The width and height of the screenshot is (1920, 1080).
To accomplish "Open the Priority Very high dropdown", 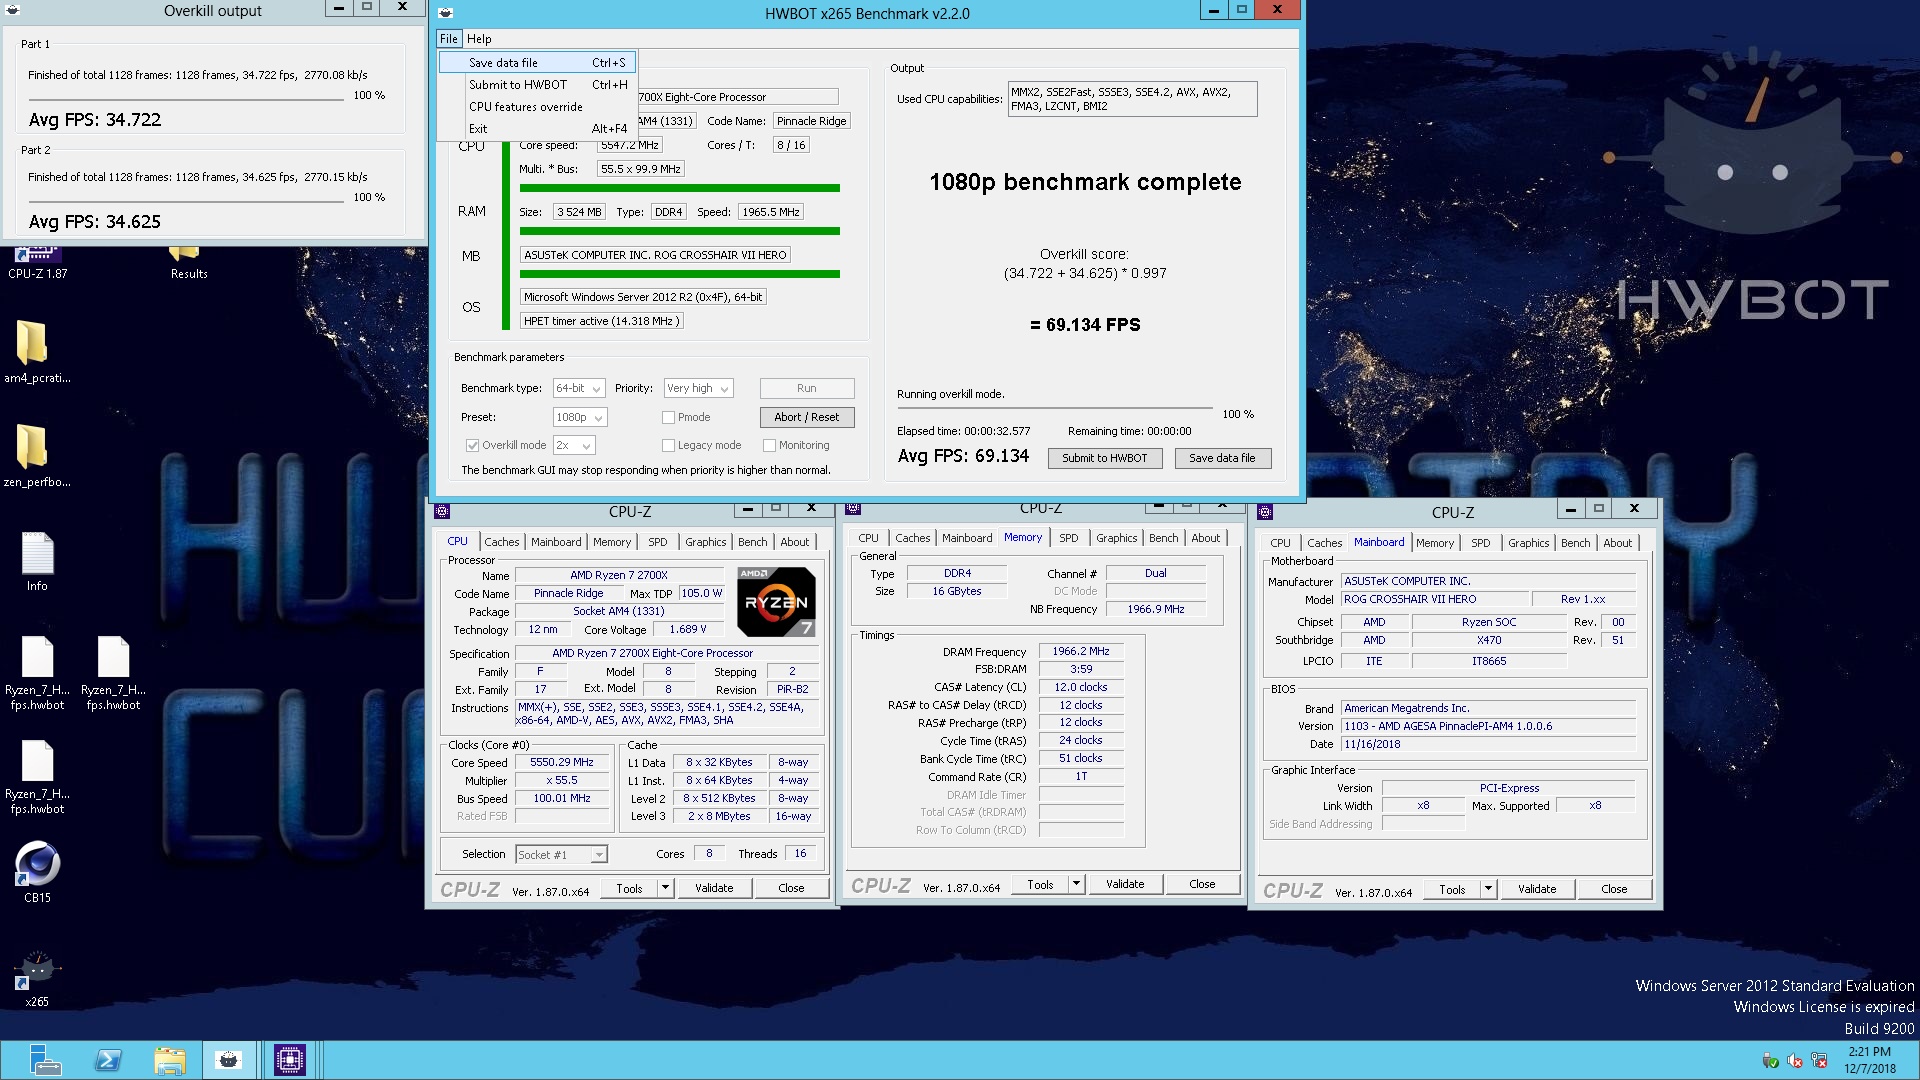I will coord(698,388).
